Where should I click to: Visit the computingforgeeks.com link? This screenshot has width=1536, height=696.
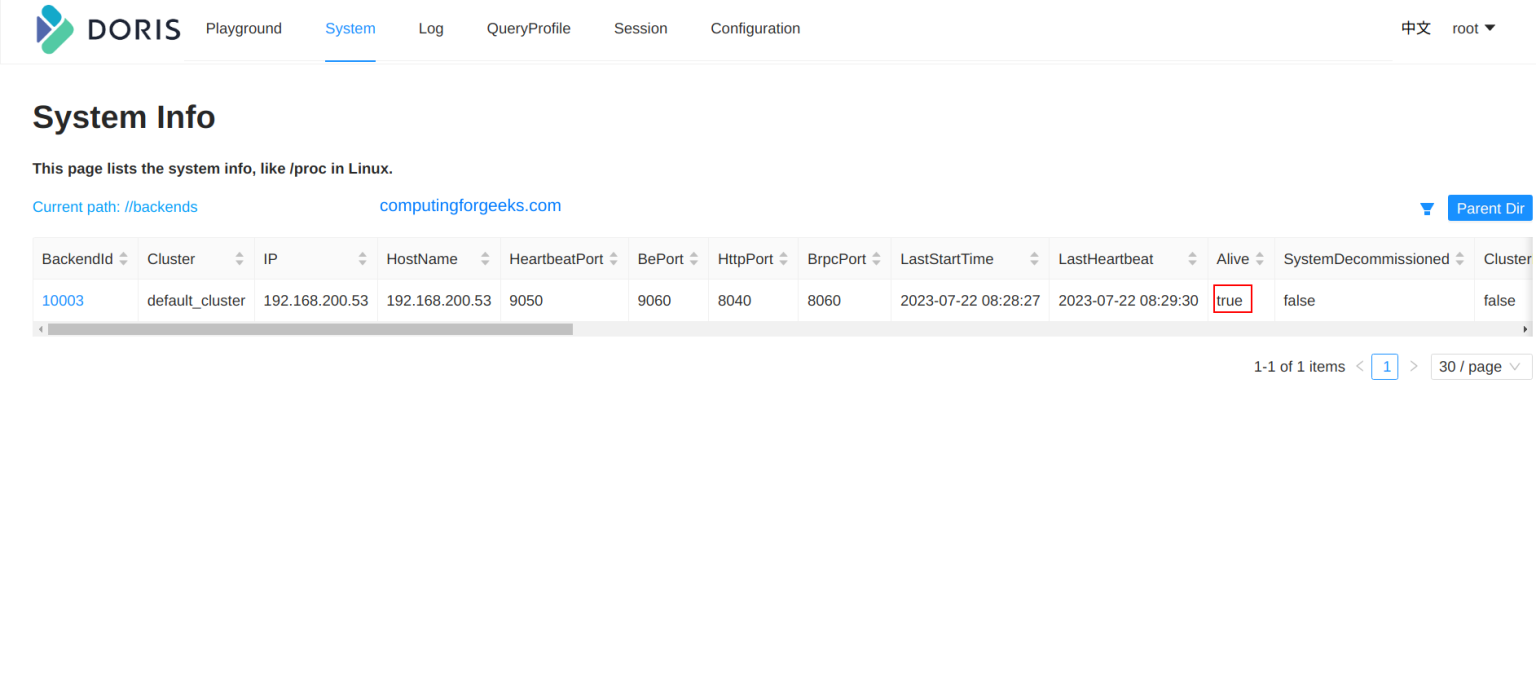(x=470, y=205)
